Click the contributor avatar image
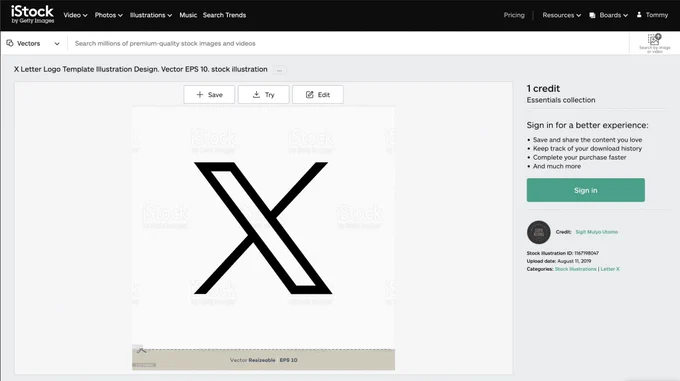680x381 pixels. tap(539, 232)
